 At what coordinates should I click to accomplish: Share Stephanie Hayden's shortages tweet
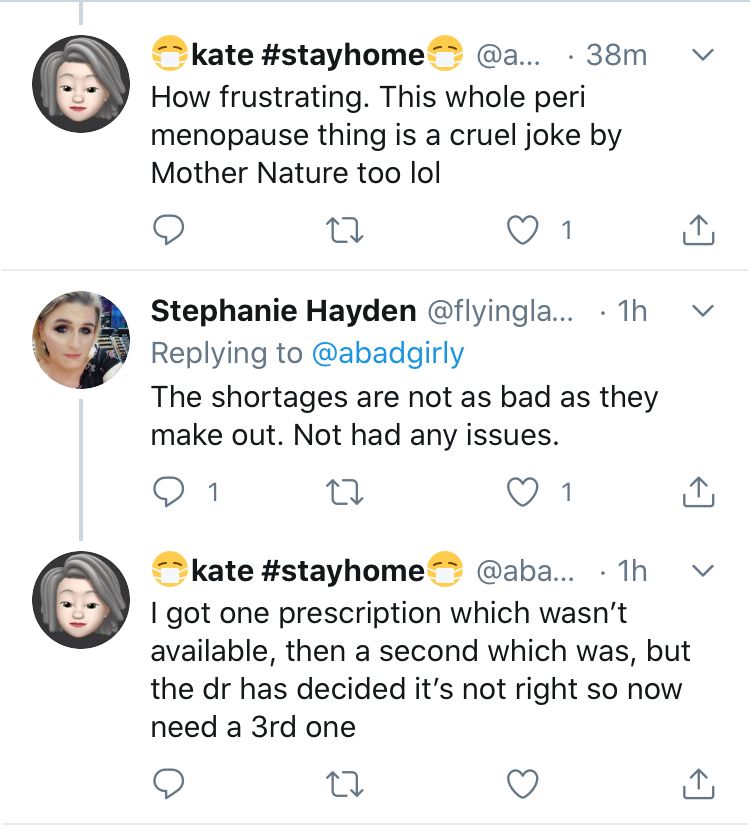point(699,492)
